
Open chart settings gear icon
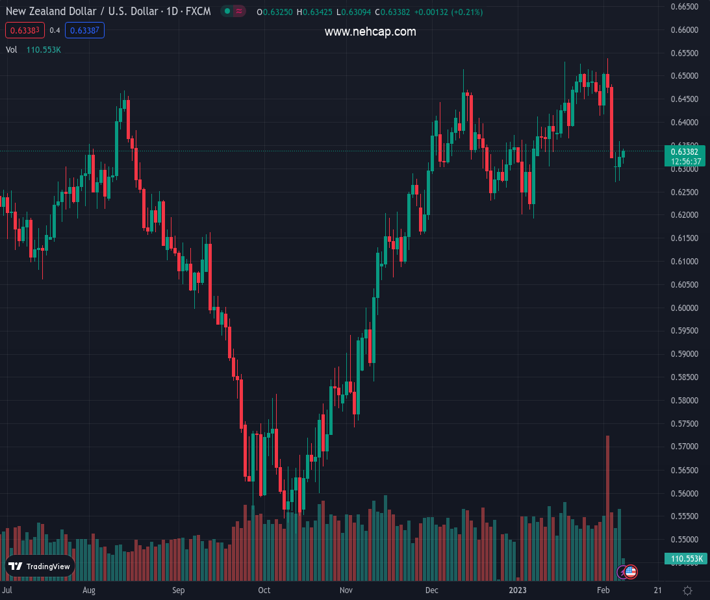tap(687, 591)
